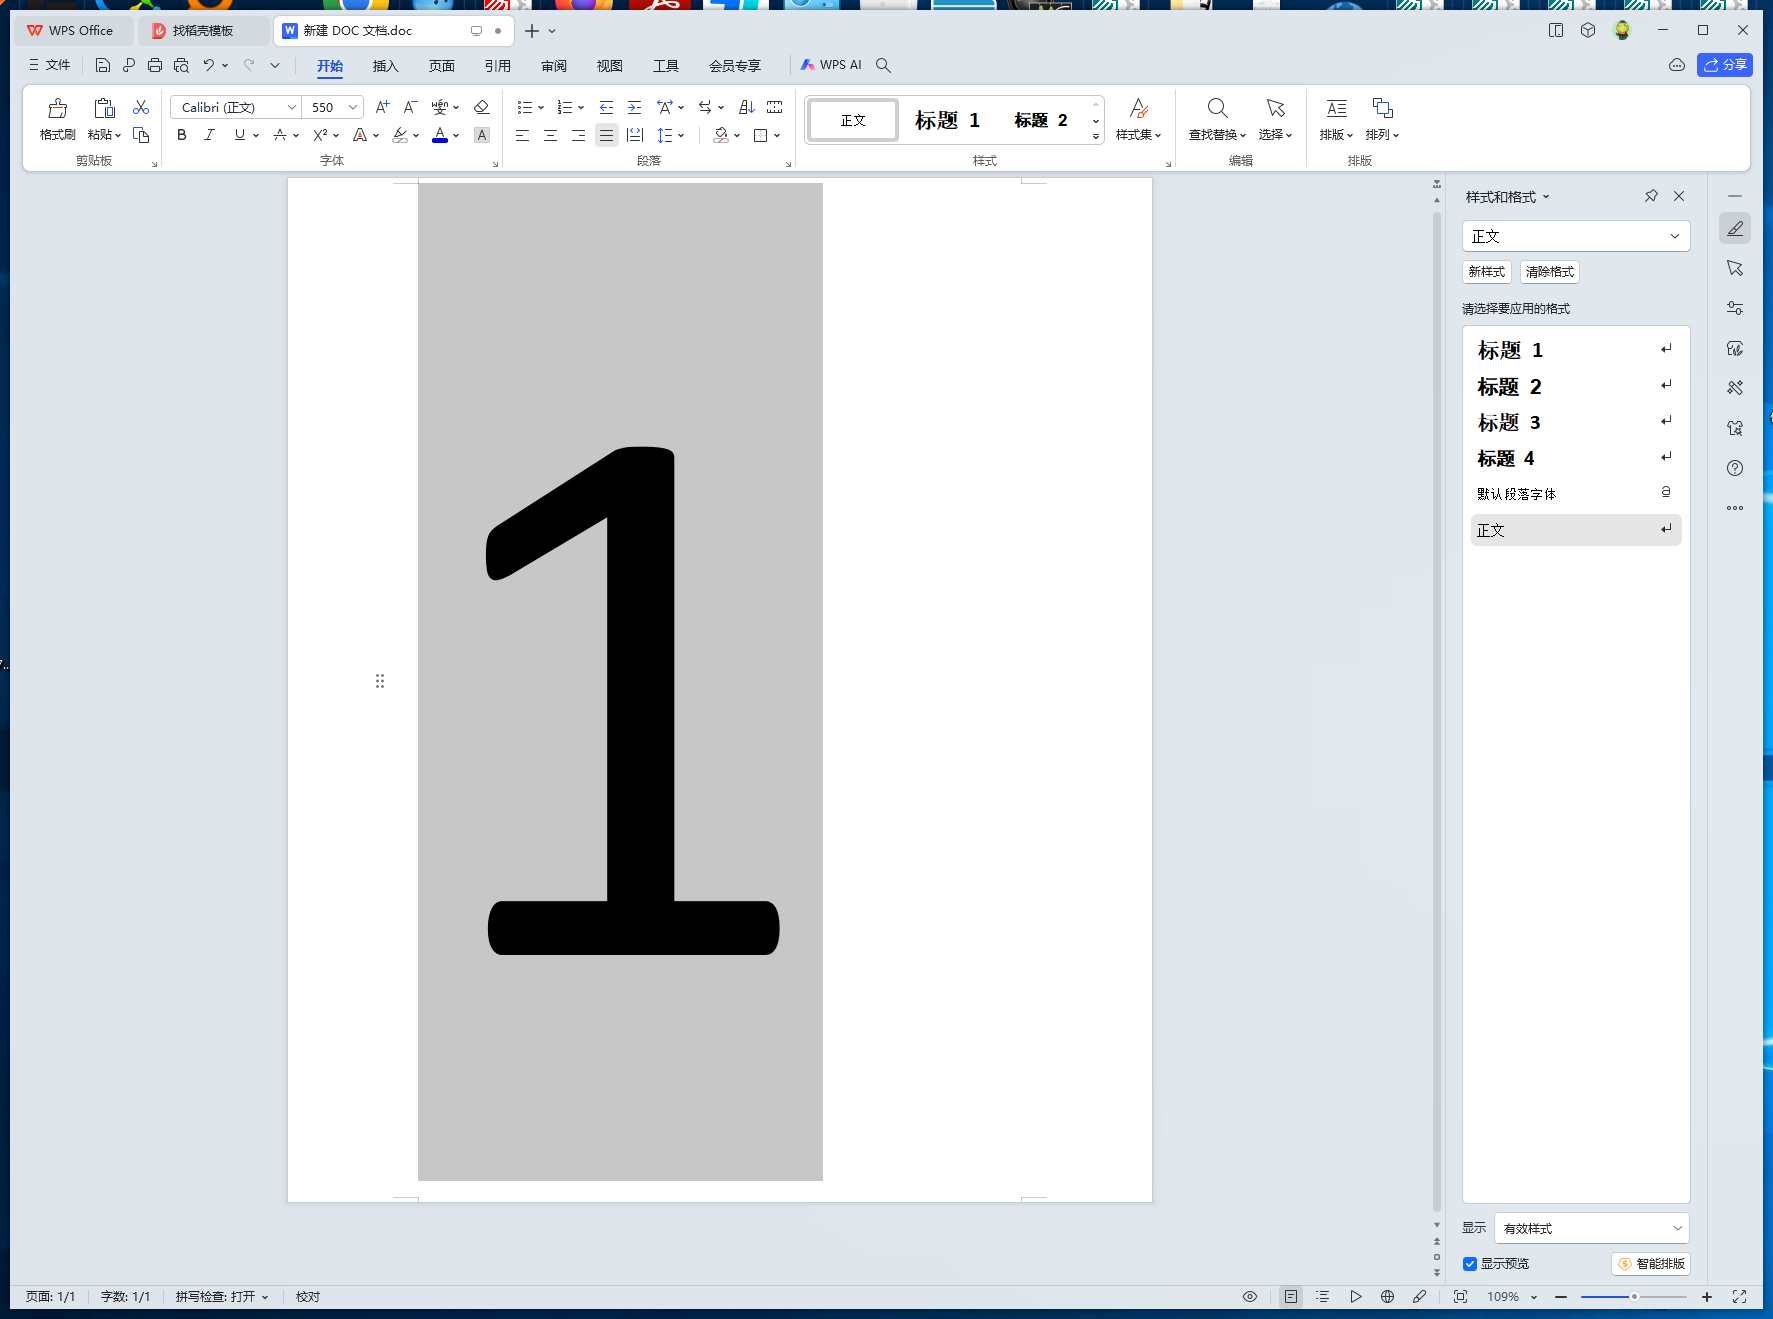This screenshot has height=1319, width=1773.
Task: Click the 分享 share button
Action: tap(1725, 65)
